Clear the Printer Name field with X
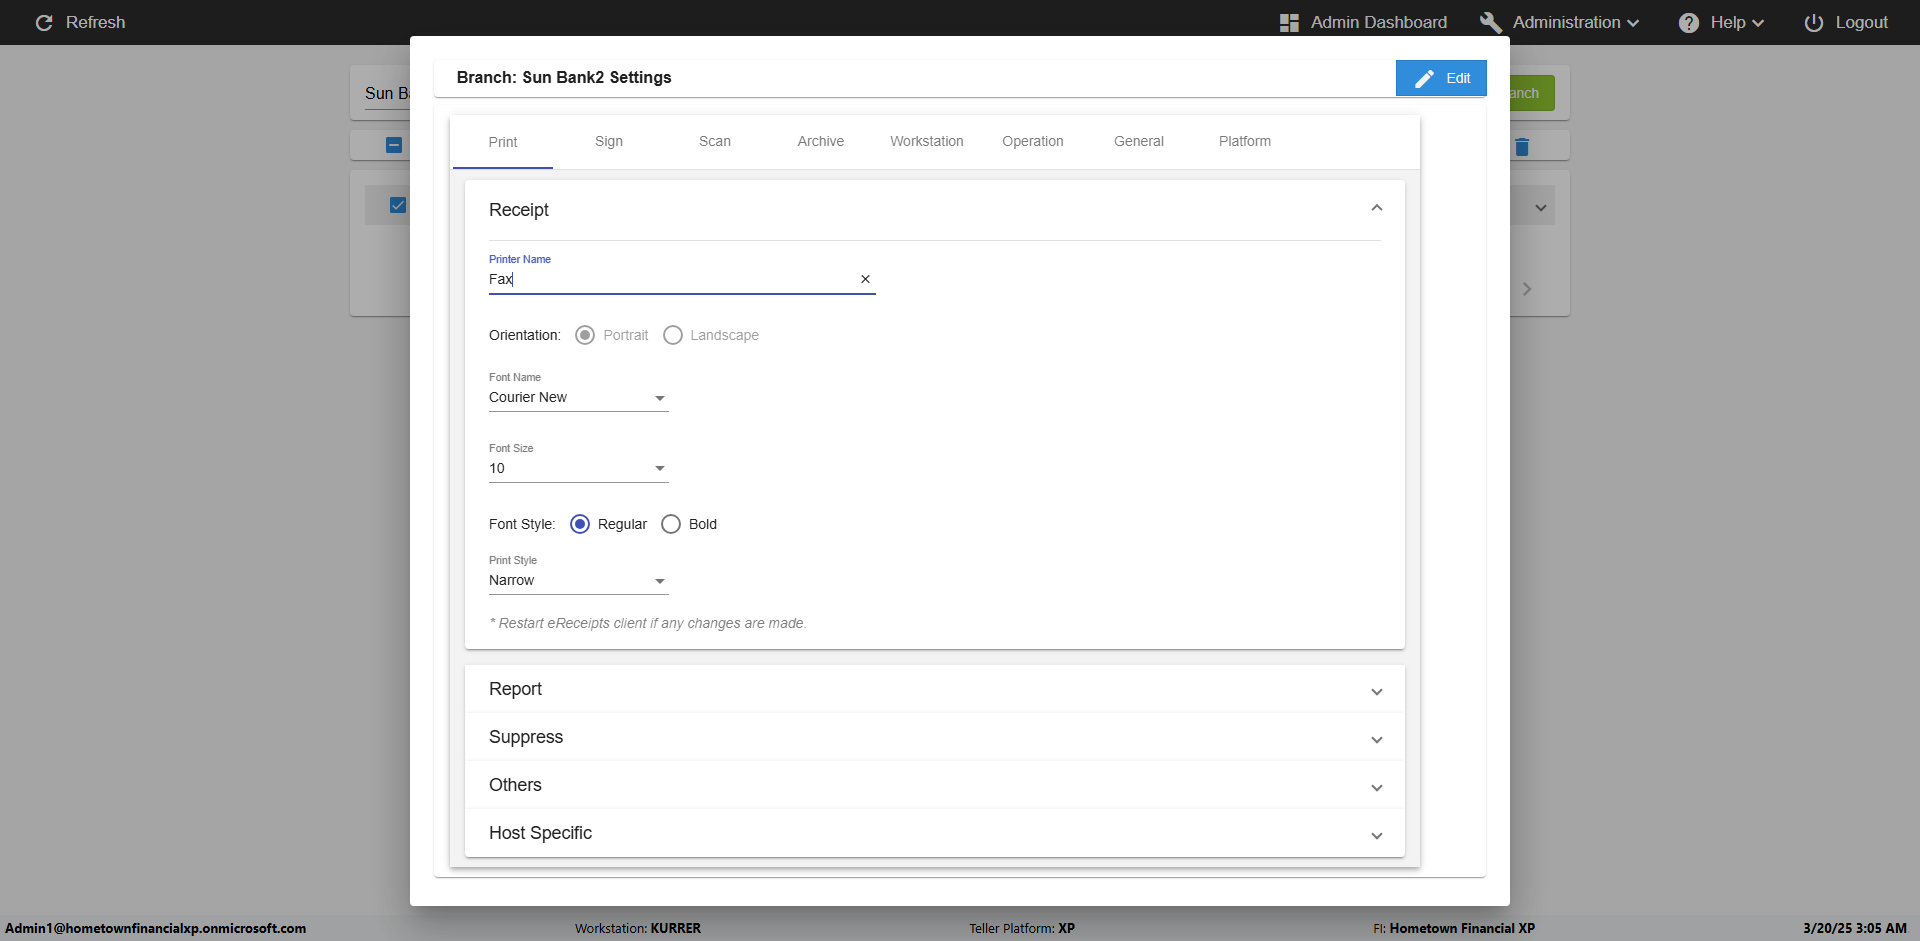Viewport: 1920px width, 941px height. click(865, 280)
